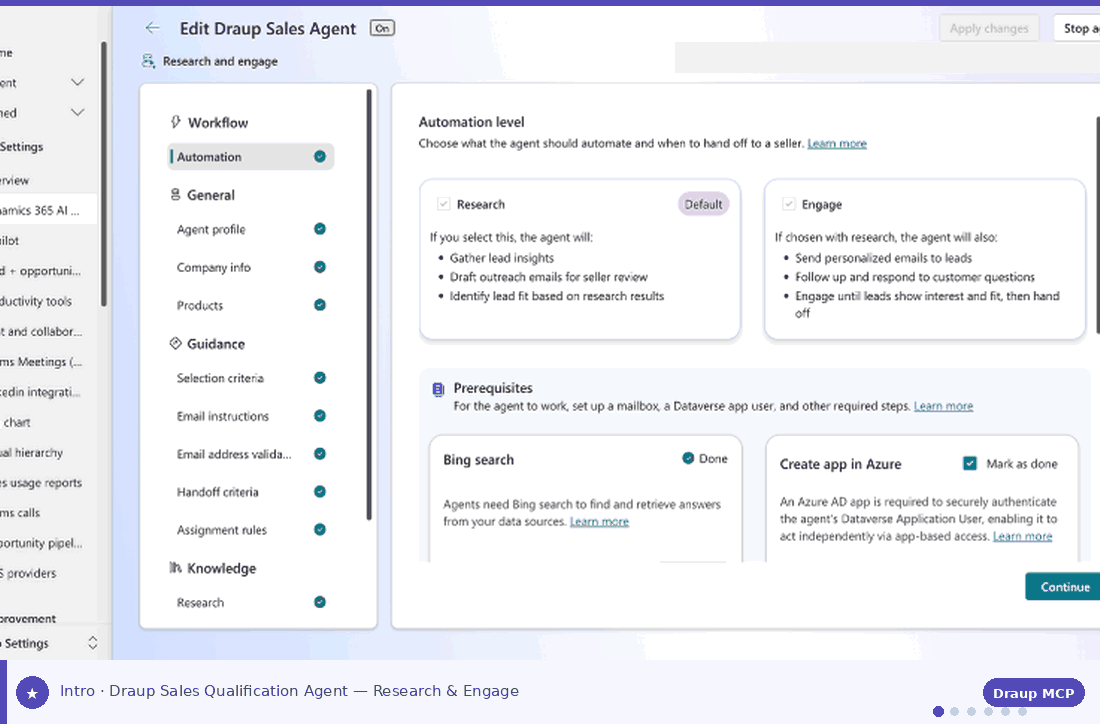Toggle Mark as done for Create app in Azure
The width and height of the screenshot is (1100, 724).
pos(970,464)
